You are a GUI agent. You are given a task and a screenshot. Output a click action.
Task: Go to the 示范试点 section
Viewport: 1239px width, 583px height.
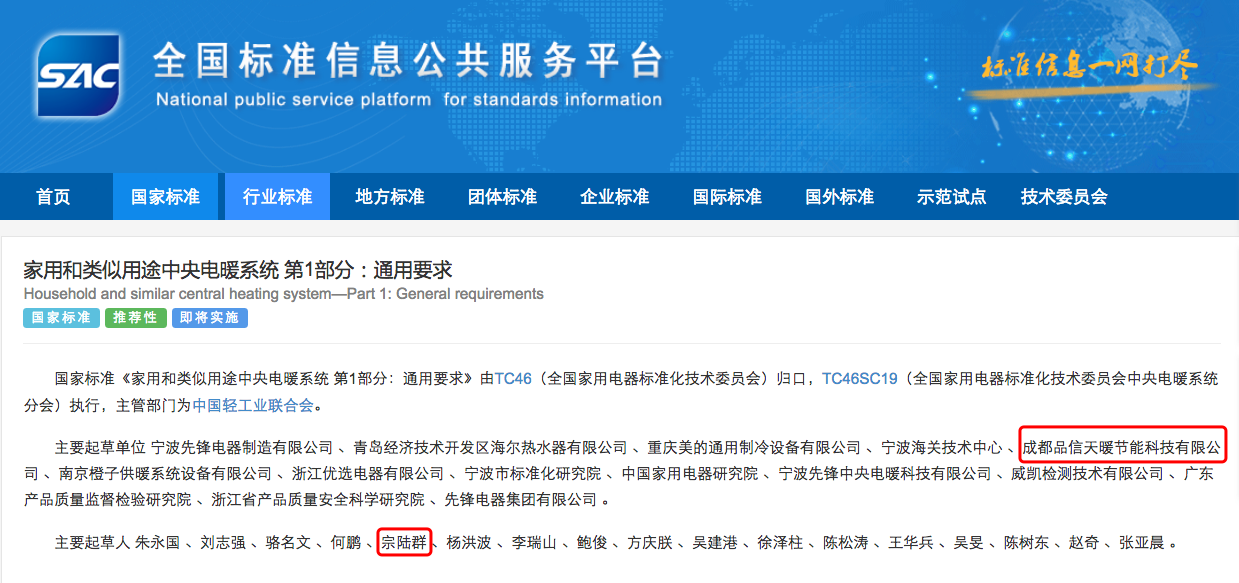pyautogui.click(x=951, y=197)
